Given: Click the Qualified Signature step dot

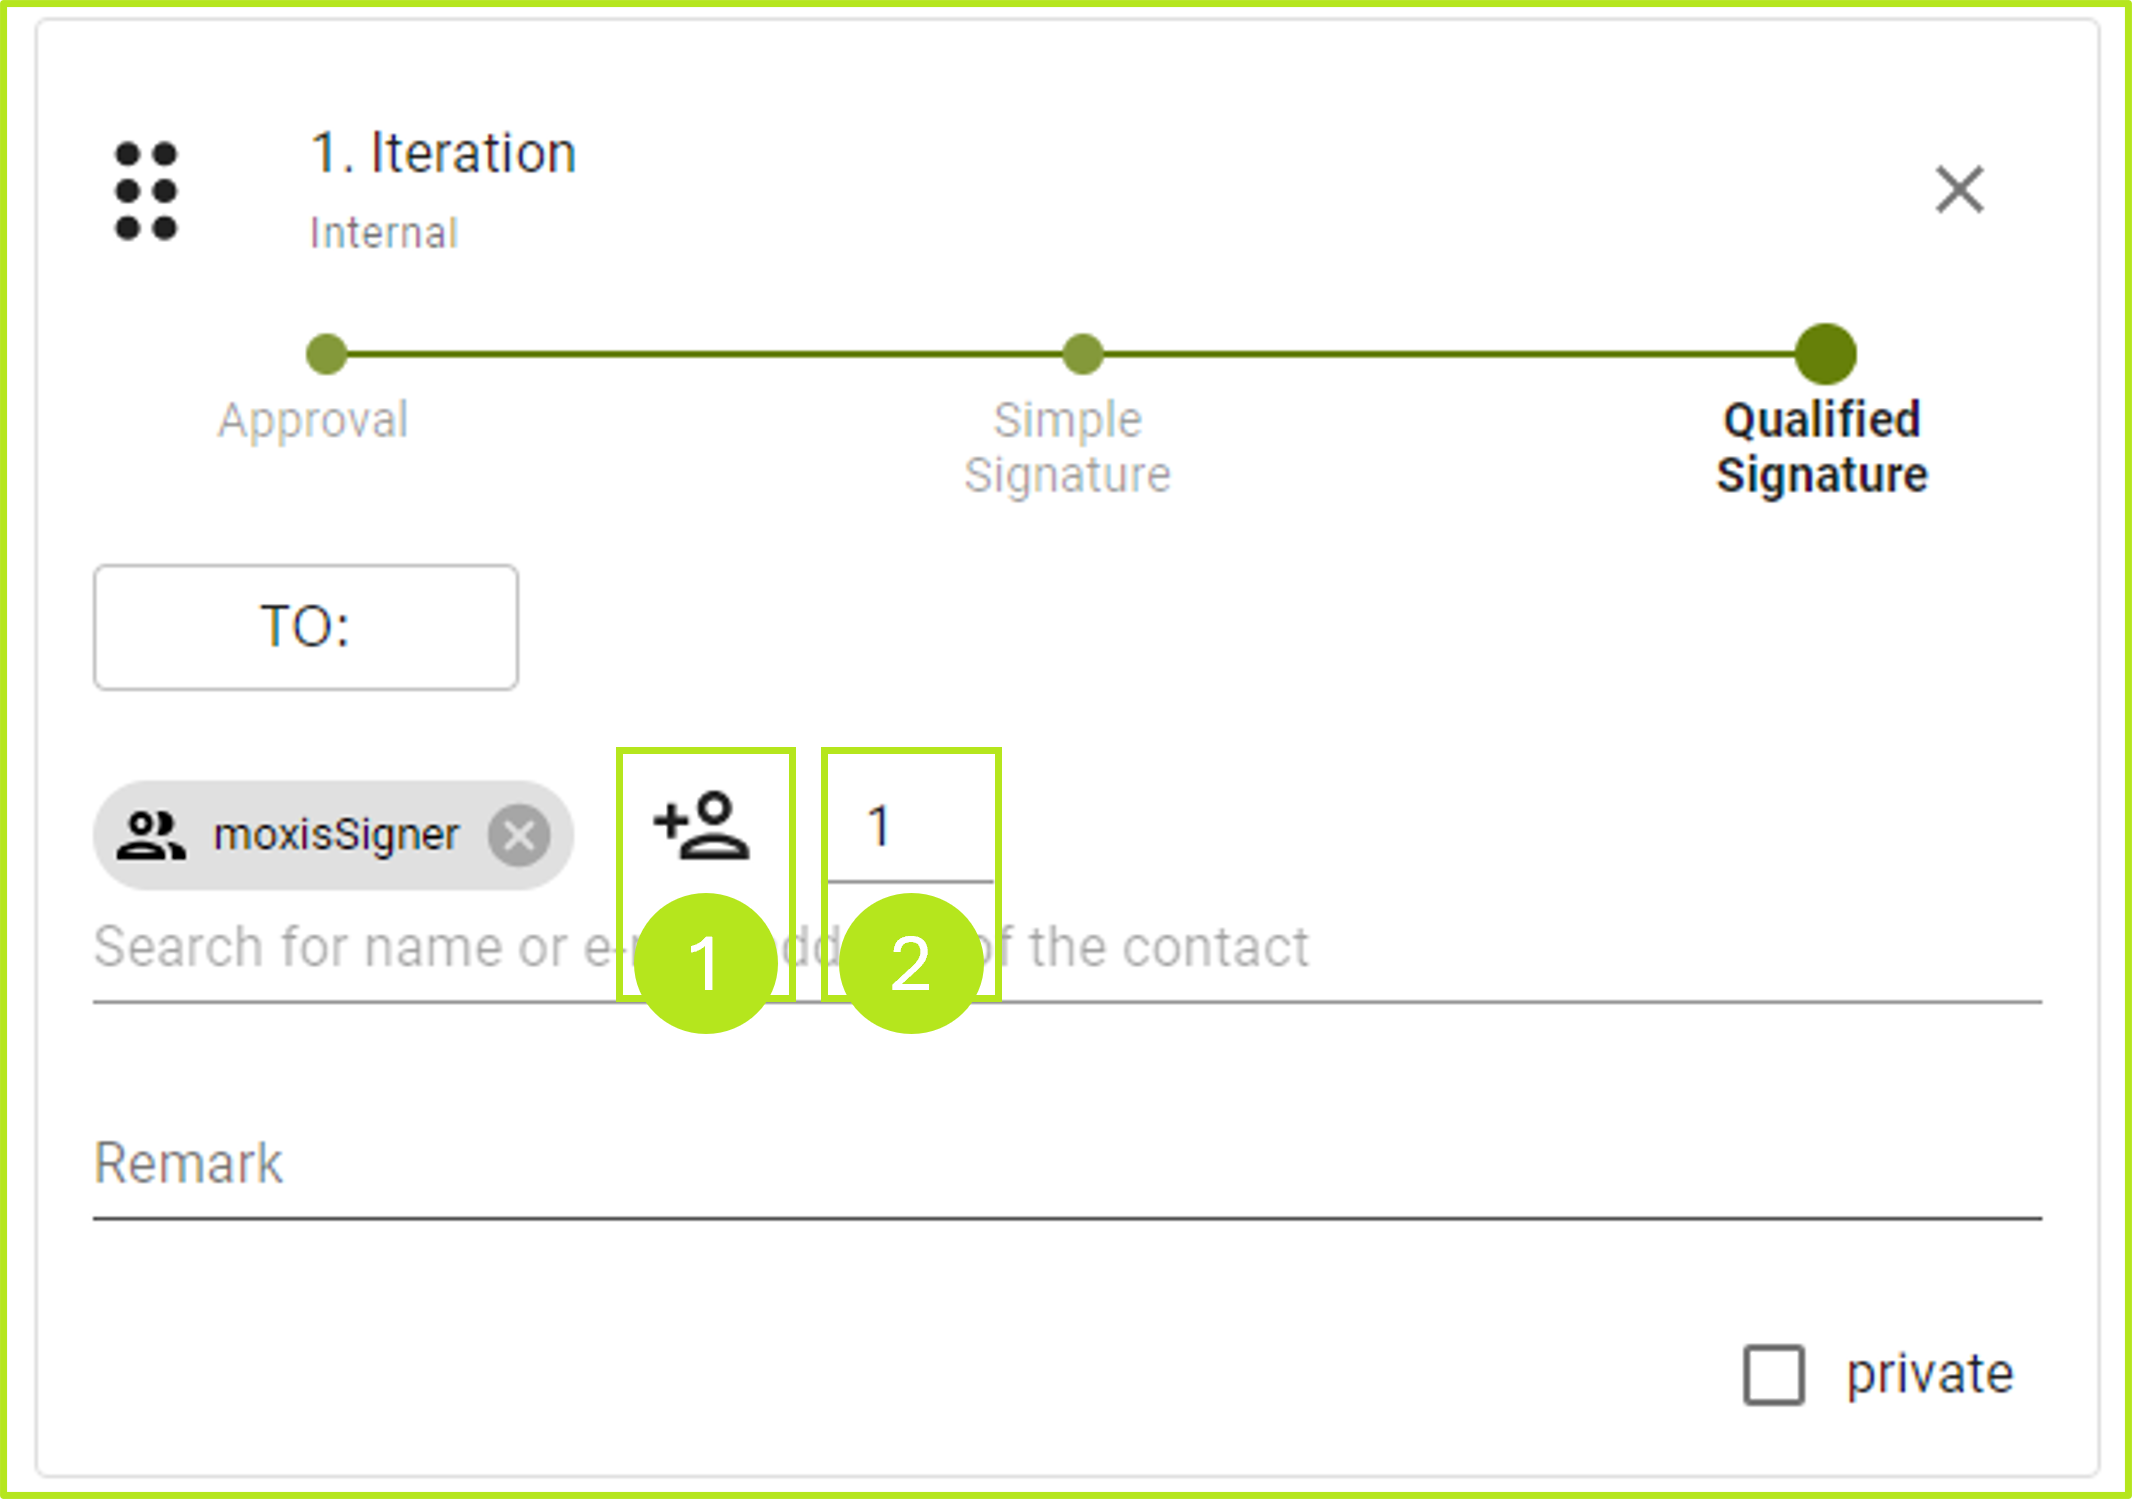Looking at the screenshot, I should [1825, 354].
